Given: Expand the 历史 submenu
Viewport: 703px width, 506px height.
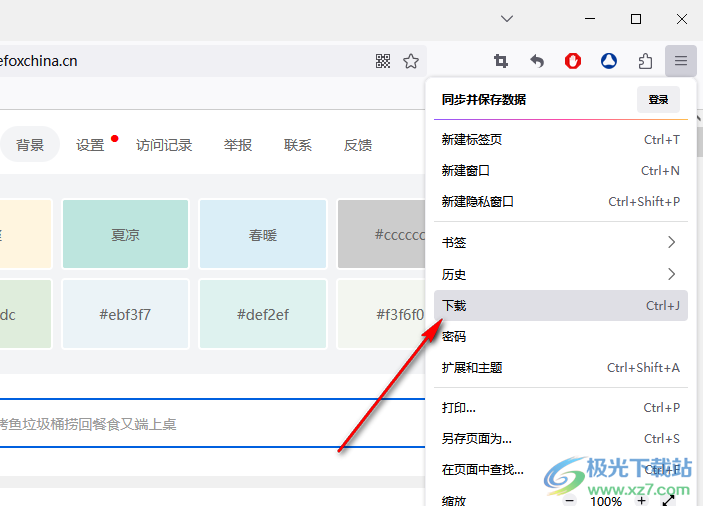Looking at the screenshot, I should click(560, 274).
